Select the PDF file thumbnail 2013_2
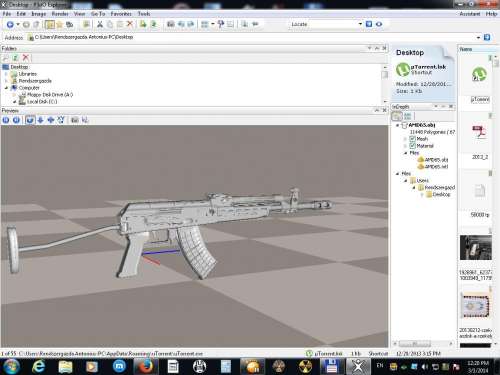Image resolution: width=500 pixels, height=375 pixels. [x=479, y=132]
